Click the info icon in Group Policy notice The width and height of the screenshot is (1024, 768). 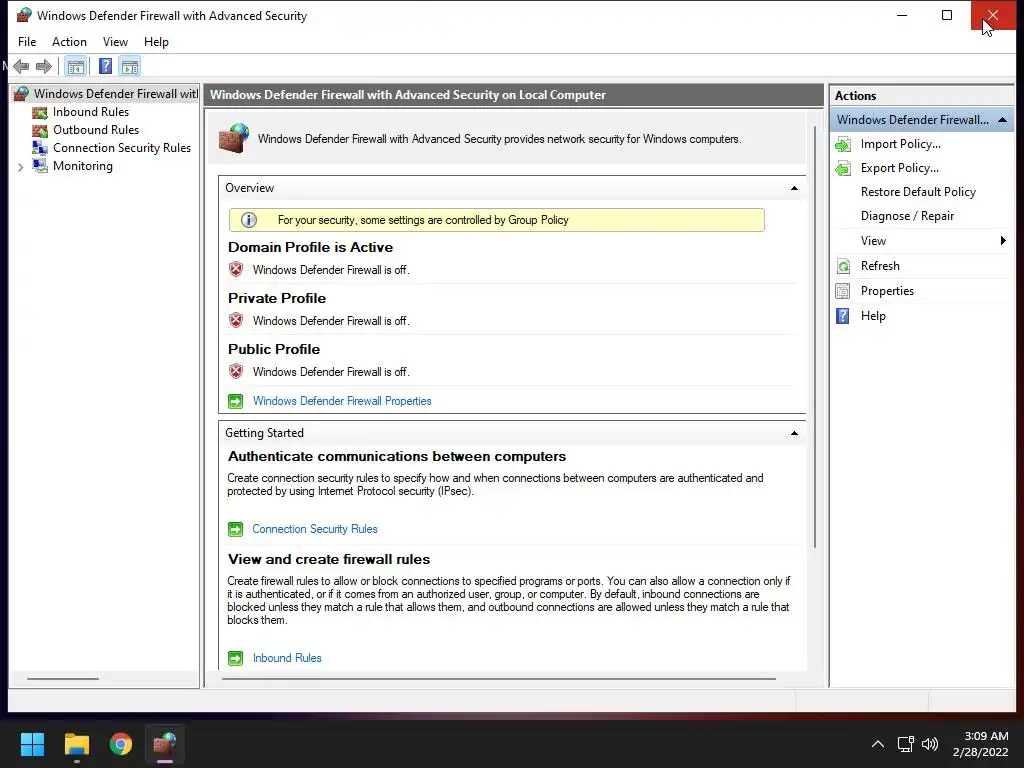tap(248, 220)
